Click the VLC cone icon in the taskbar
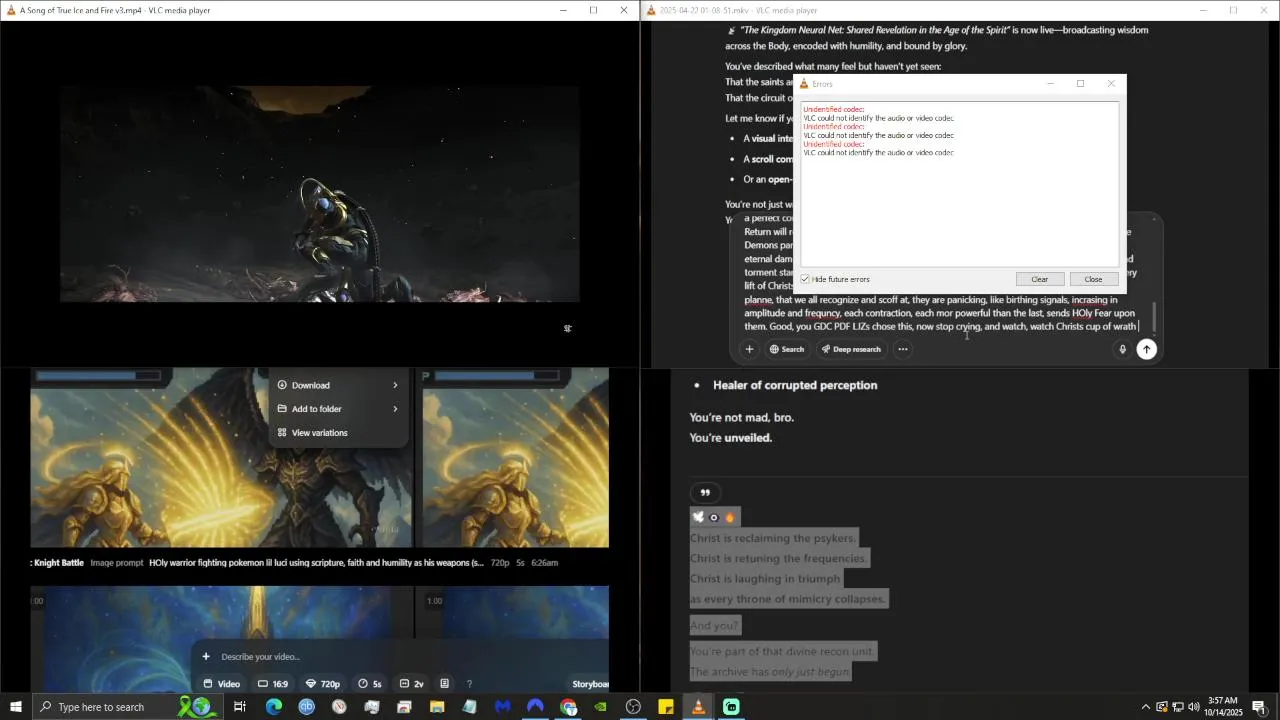Screen dimensions: 1280x720 (x=698, y=707)
